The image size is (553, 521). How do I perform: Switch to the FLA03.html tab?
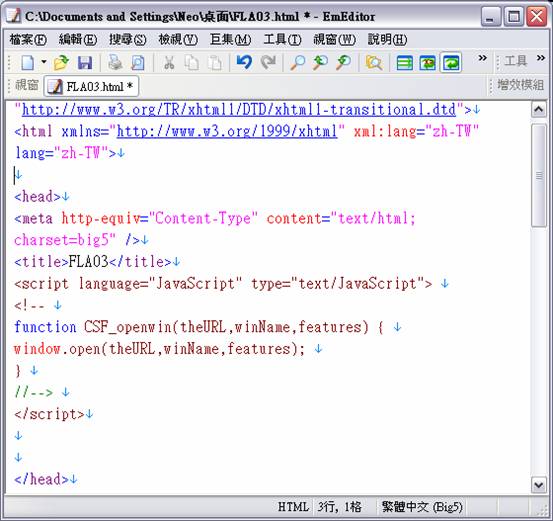tap(91, 86)
